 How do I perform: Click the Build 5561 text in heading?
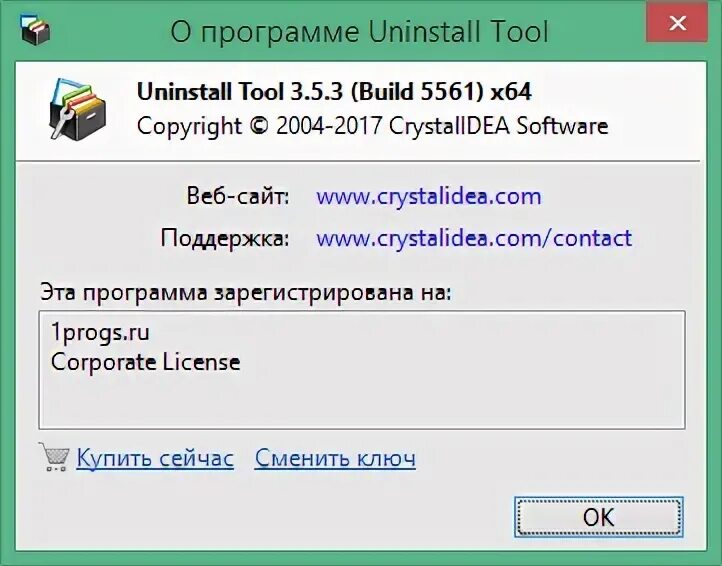point(417,92)
